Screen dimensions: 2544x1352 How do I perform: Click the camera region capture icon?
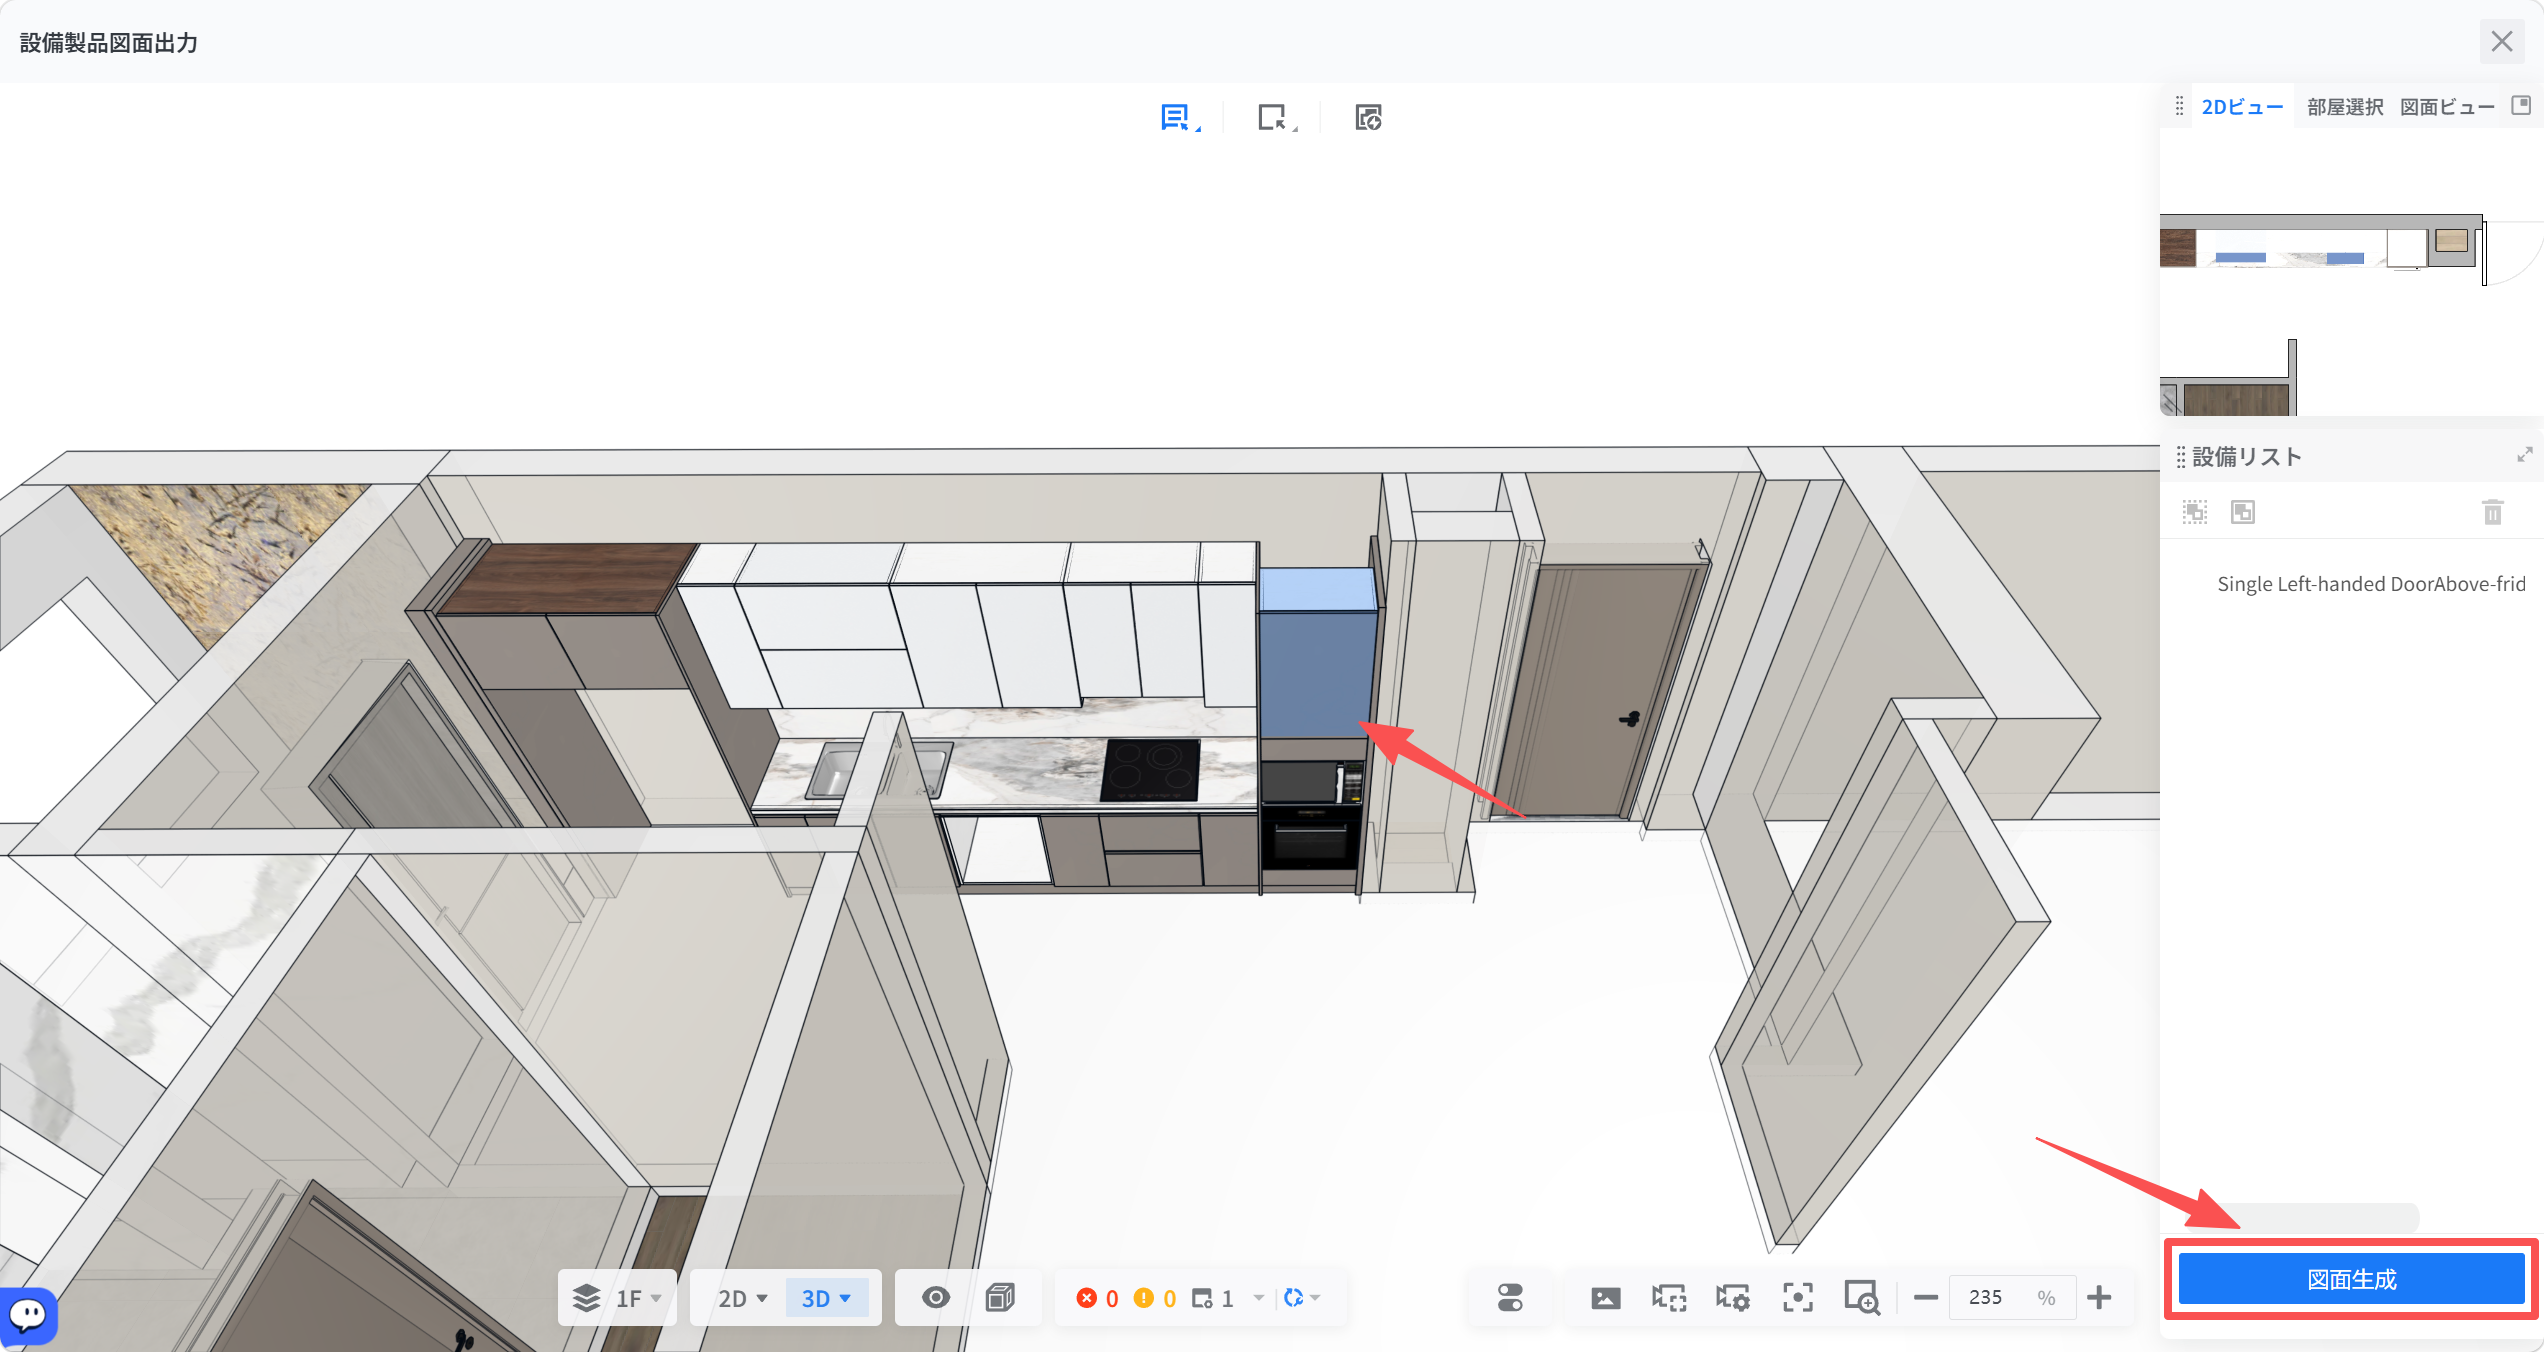[1669, 1298]
